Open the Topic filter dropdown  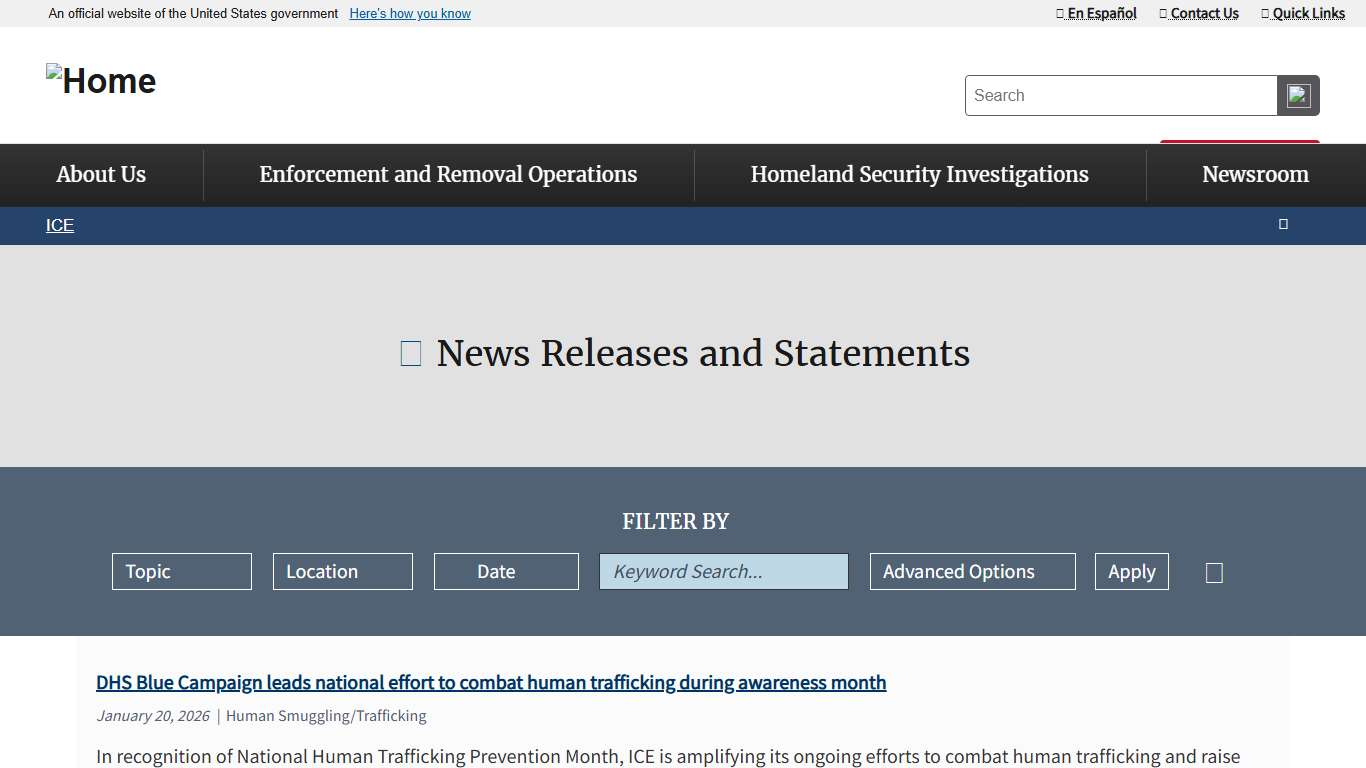point(181,571)
